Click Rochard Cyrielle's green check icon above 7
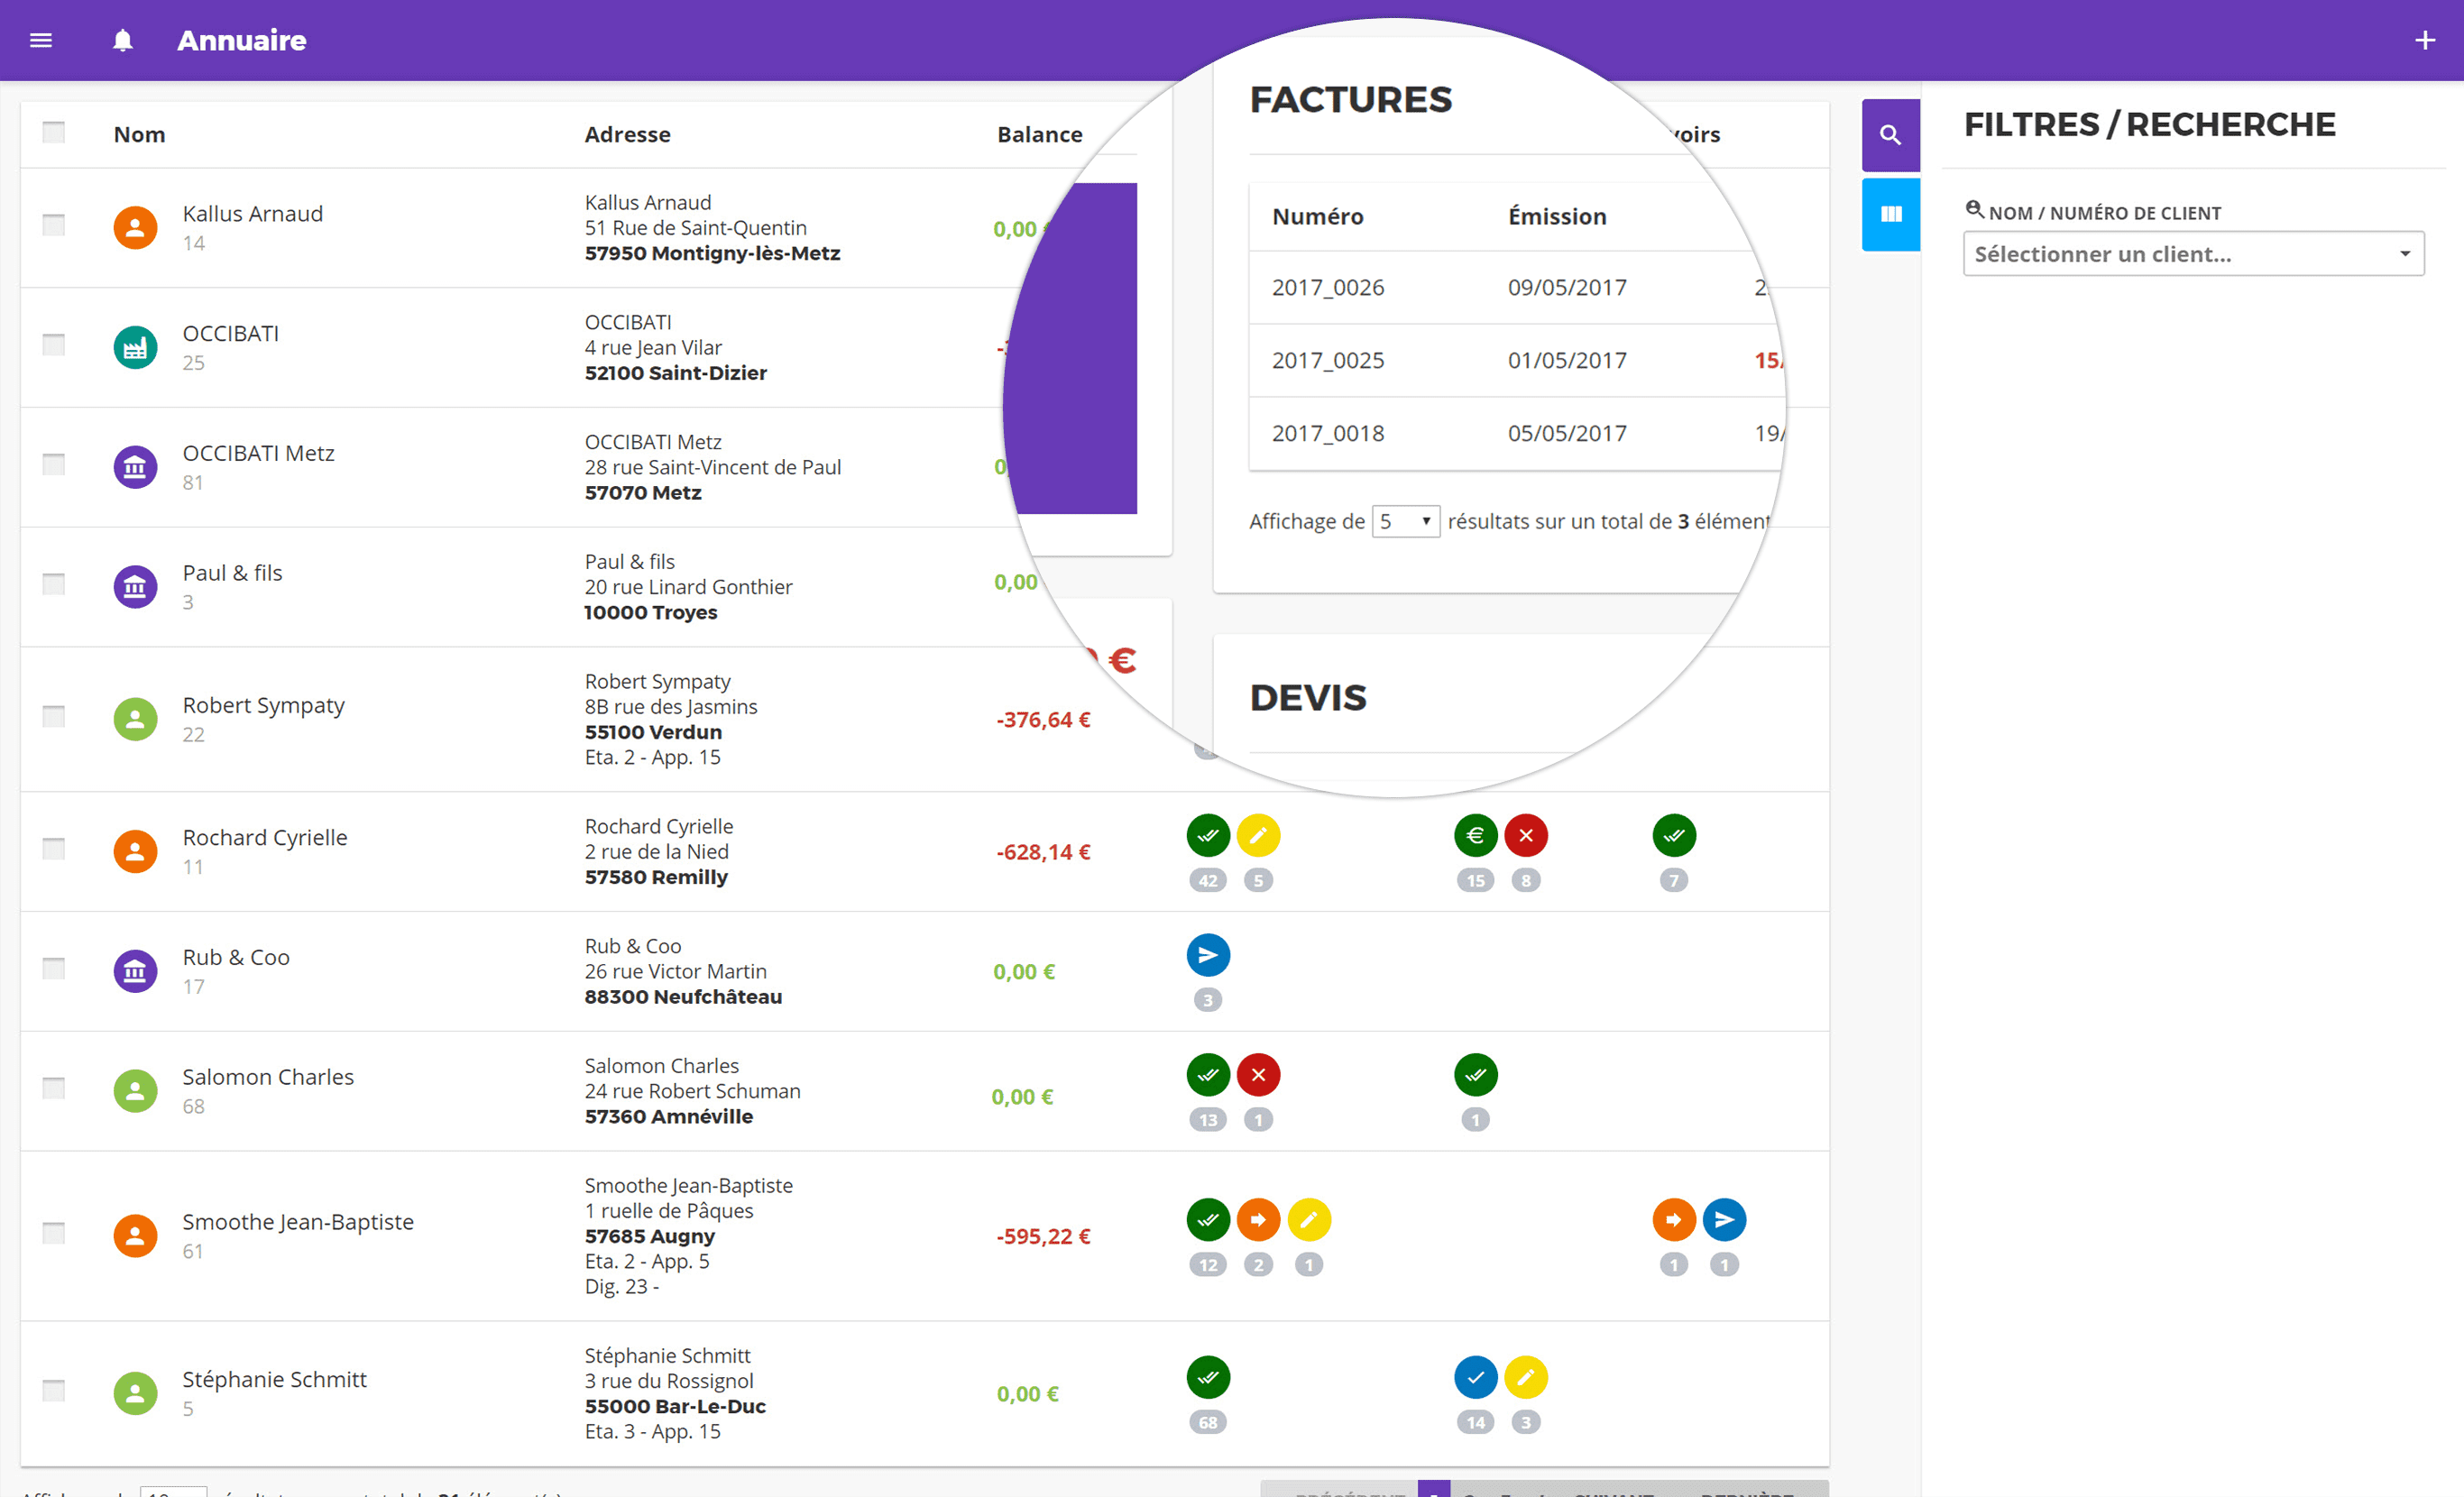 coord(1674,835)
